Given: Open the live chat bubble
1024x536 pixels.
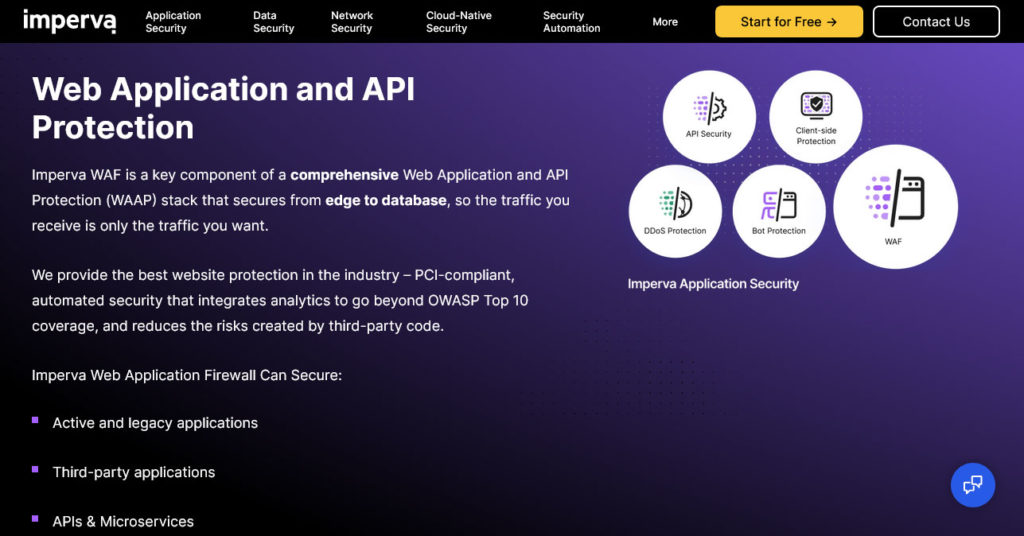Looking at the screenshot, I should tap(973, 485).
